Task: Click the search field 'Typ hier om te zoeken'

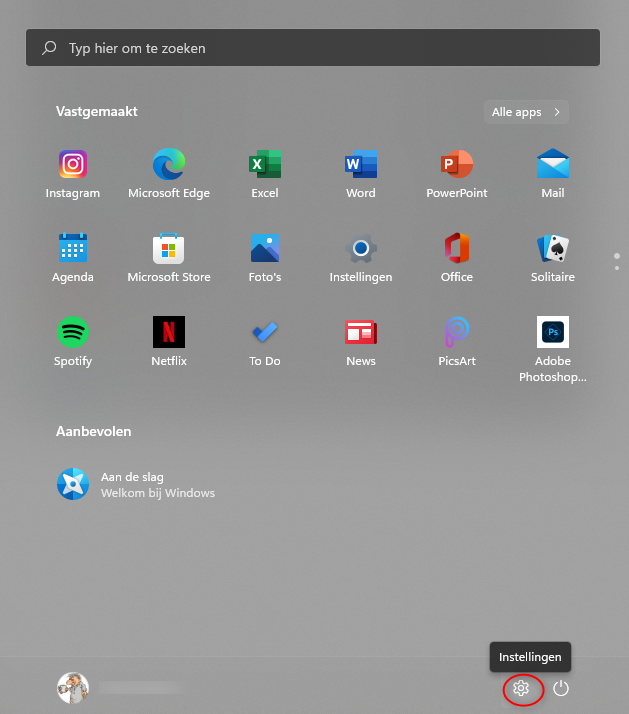Action: [313, 48]
